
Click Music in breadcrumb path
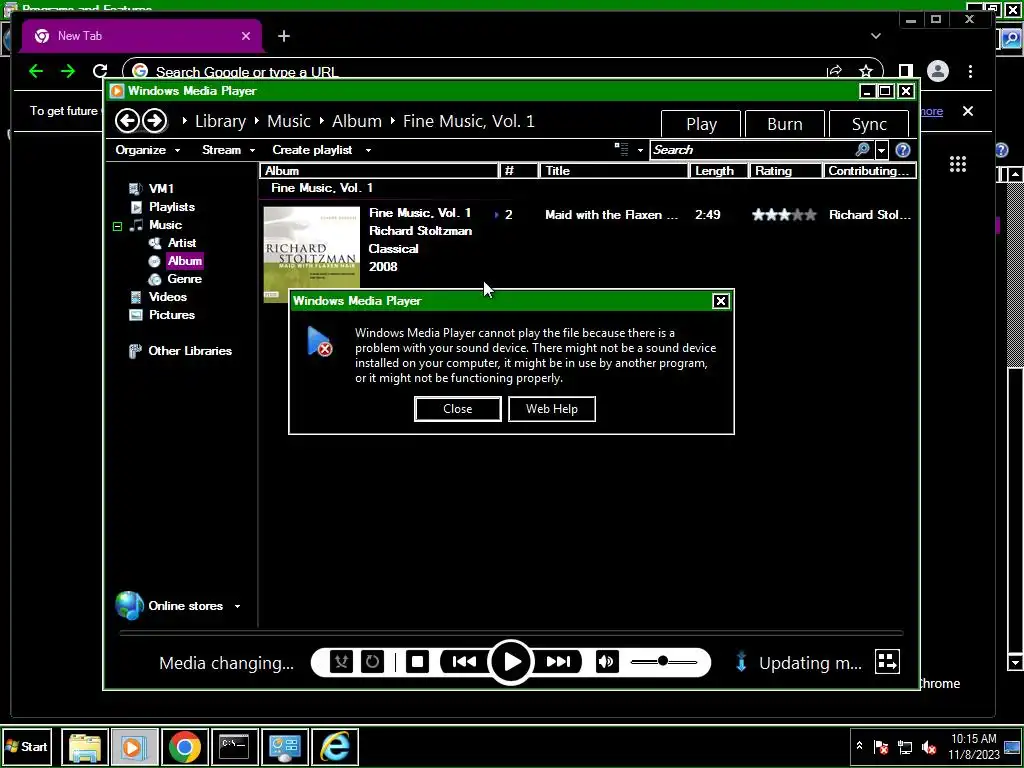tap(289, 121)
